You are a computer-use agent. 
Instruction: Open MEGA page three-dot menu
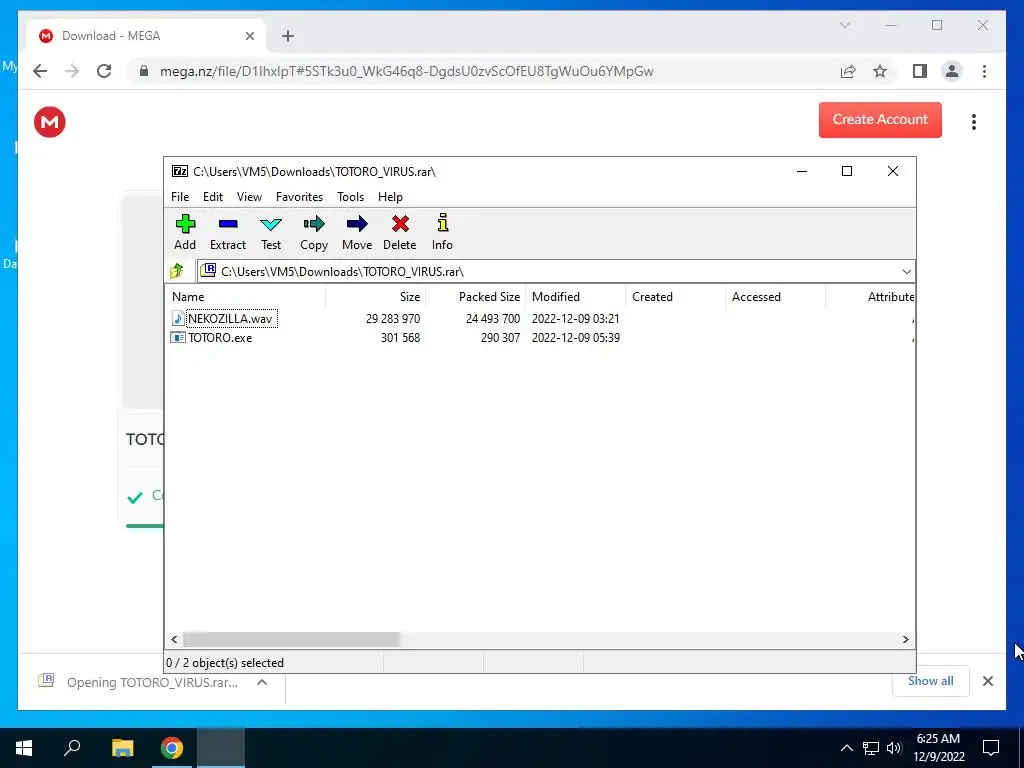coord(974,122)
